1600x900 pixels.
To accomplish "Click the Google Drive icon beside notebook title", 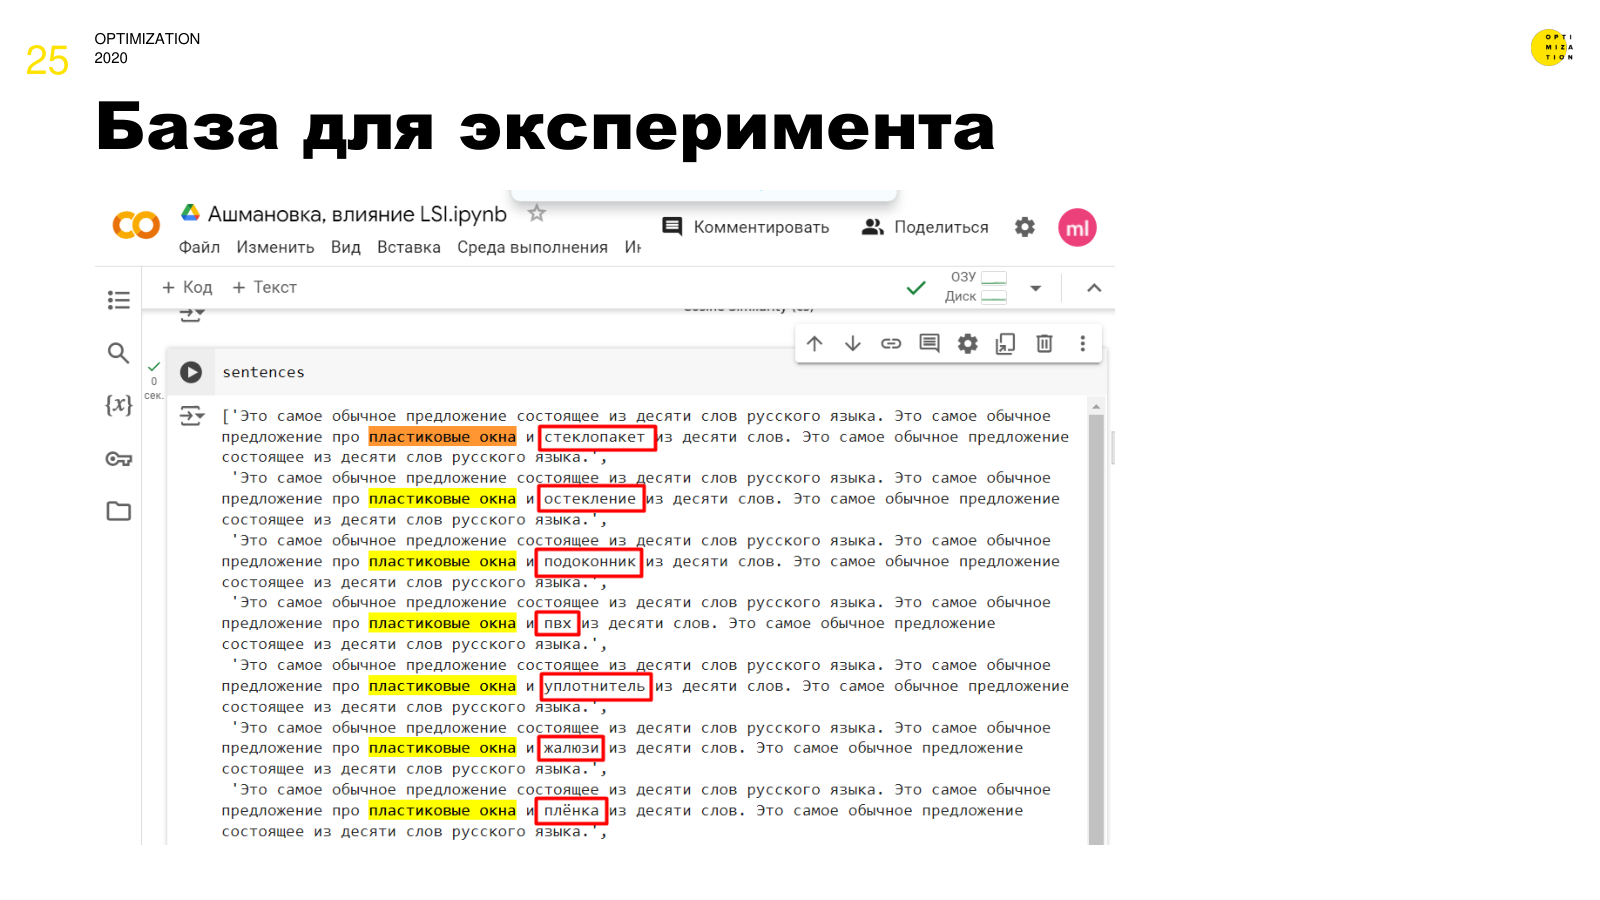I will pyautogui.click(x=190, y=212).
